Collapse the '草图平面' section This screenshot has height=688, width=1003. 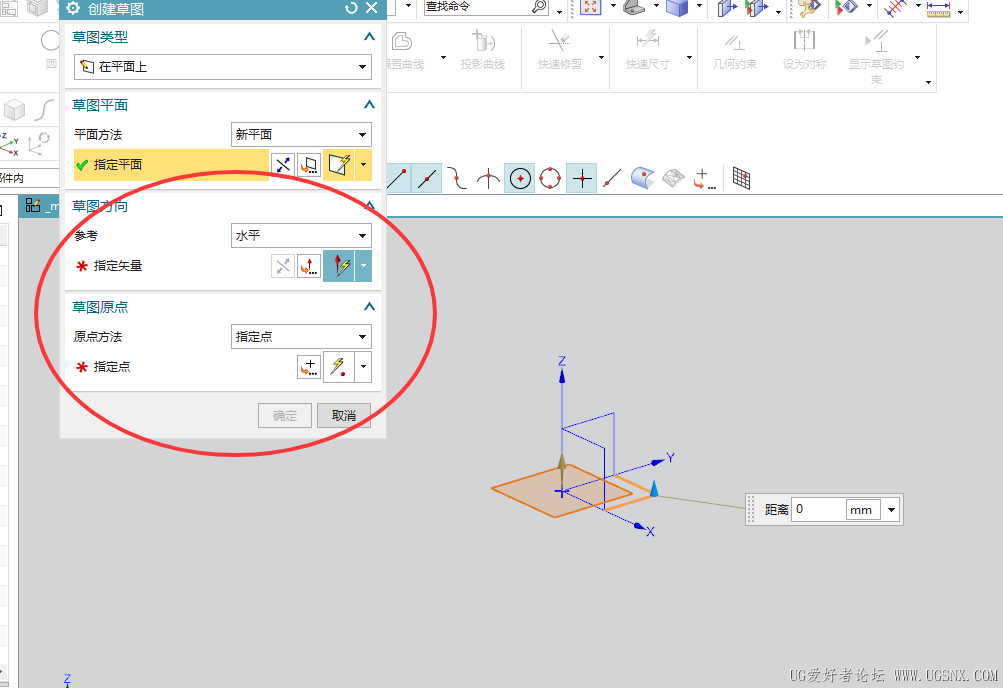[x=369, y=105]
